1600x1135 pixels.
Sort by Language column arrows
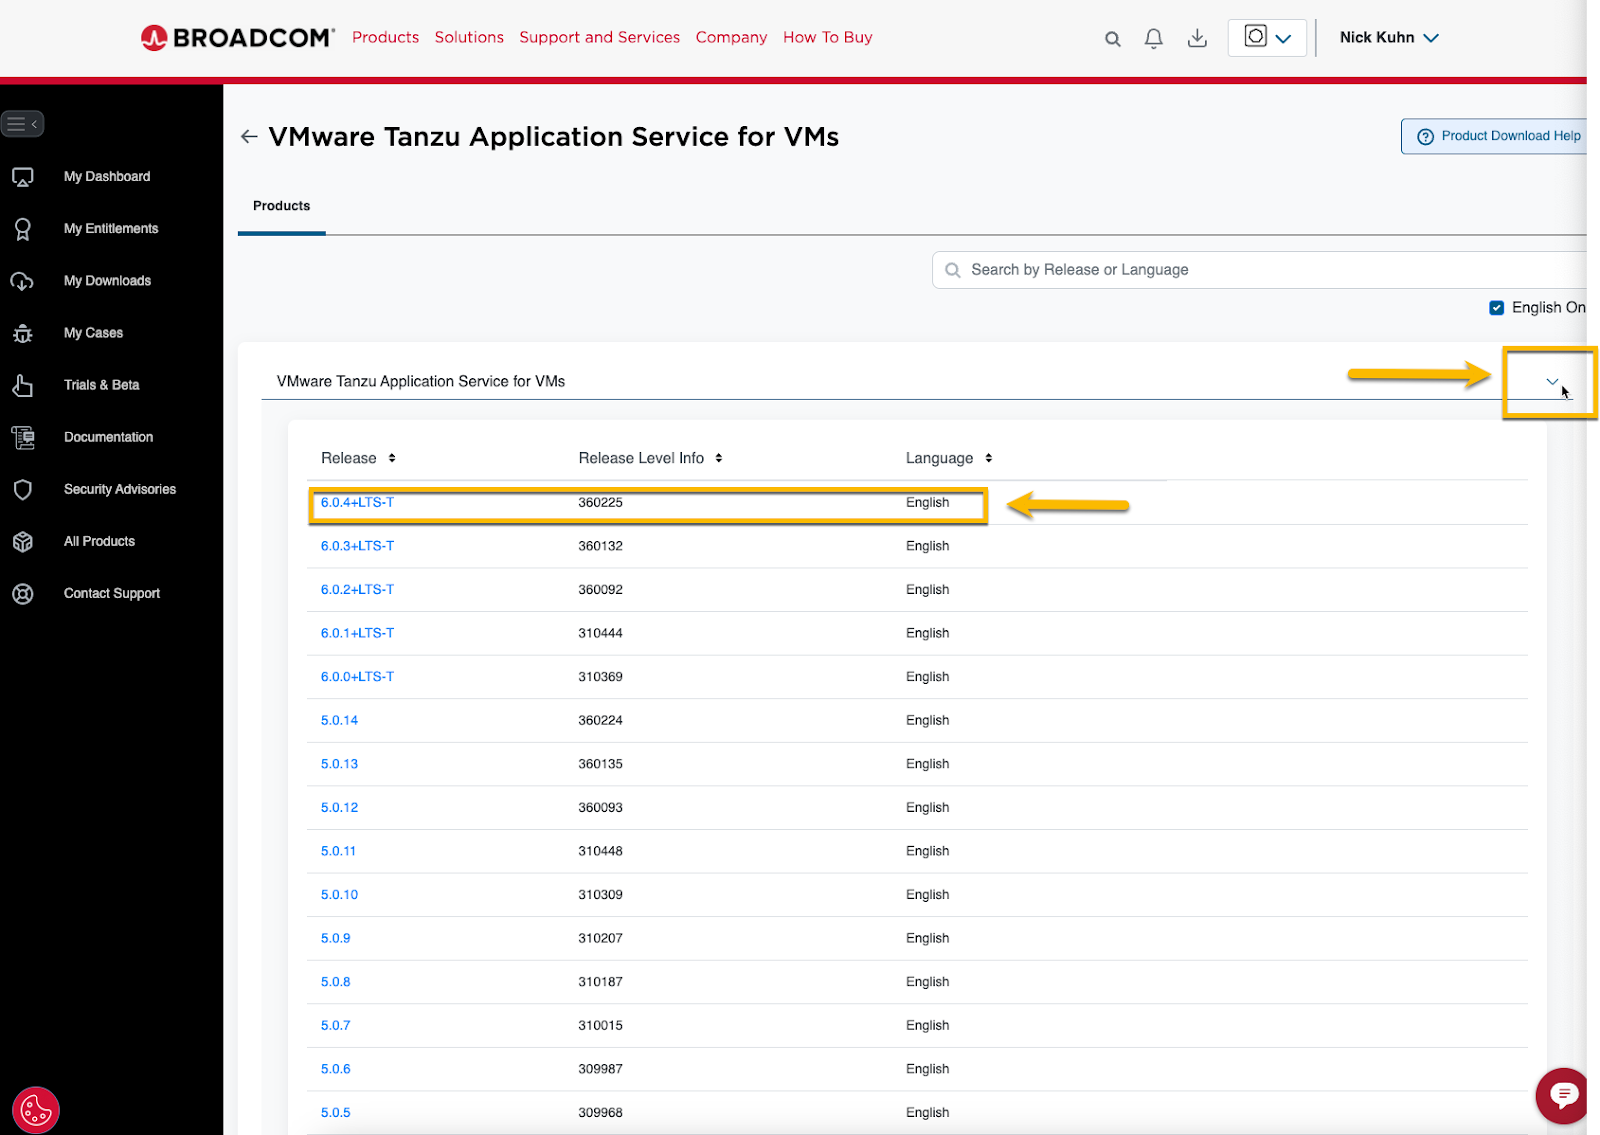tap(988, 458)
